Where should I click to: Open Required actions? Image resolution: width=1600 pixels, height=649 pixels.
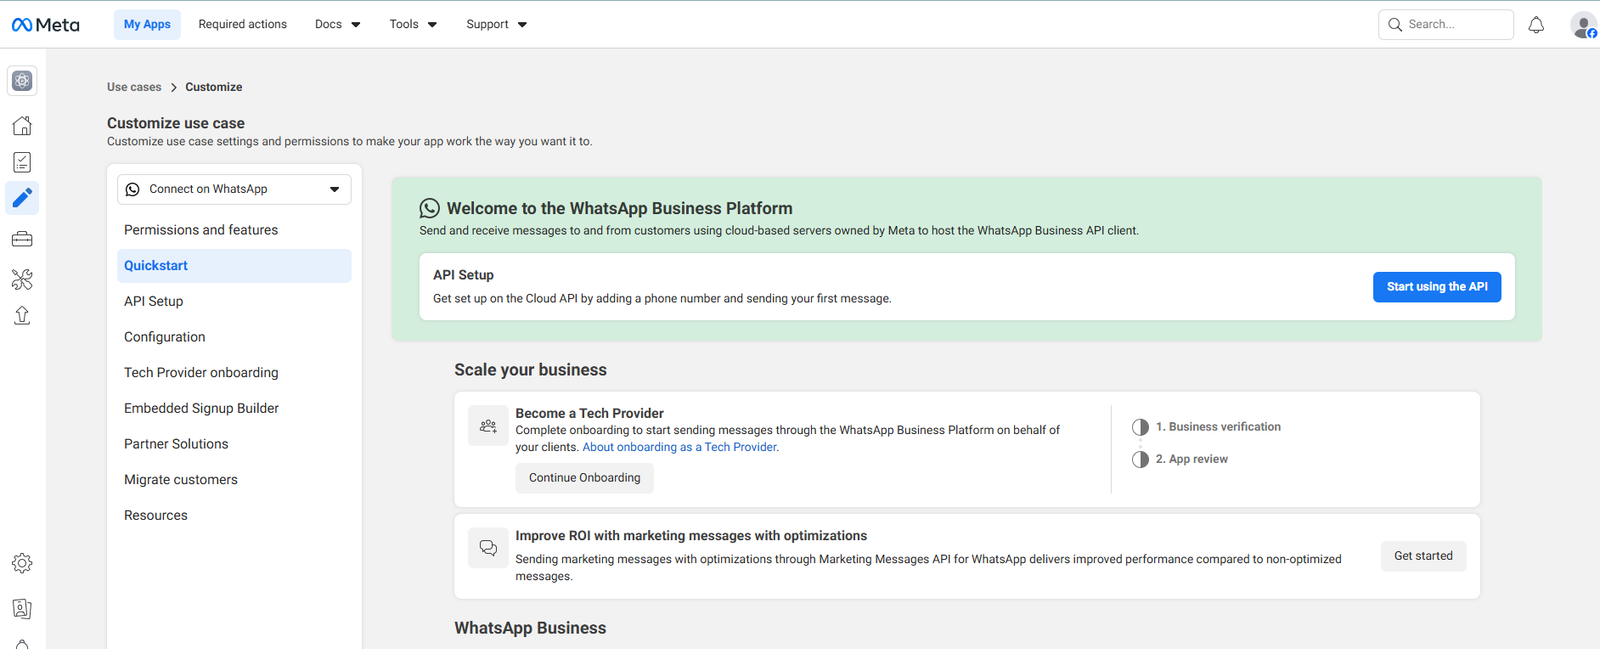click(242, 25)
